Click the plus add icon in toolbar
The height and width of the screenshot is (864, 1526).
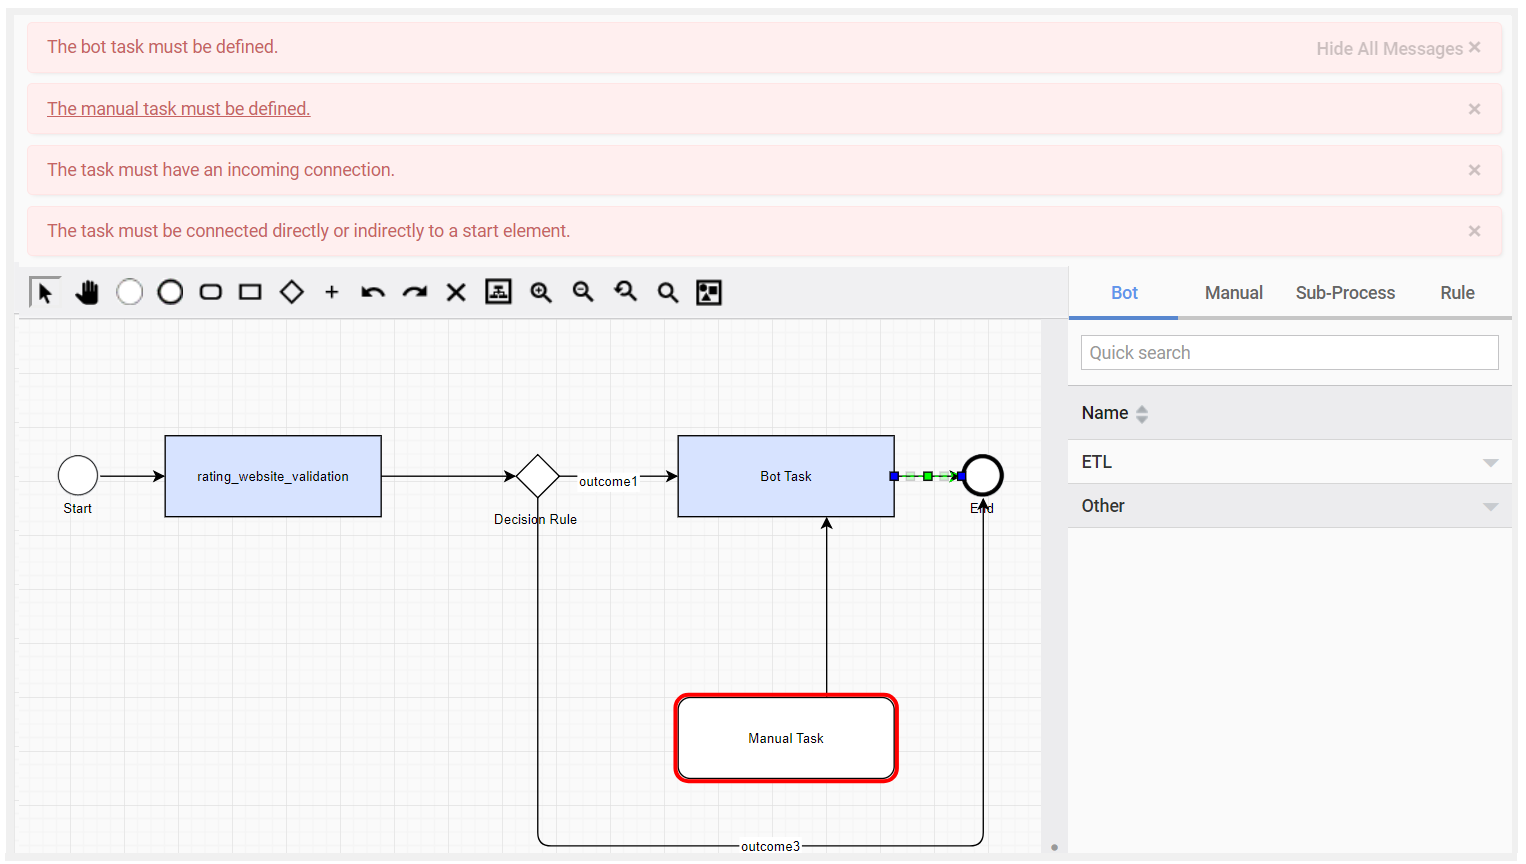pyautogui.click(x=332, y=292)
